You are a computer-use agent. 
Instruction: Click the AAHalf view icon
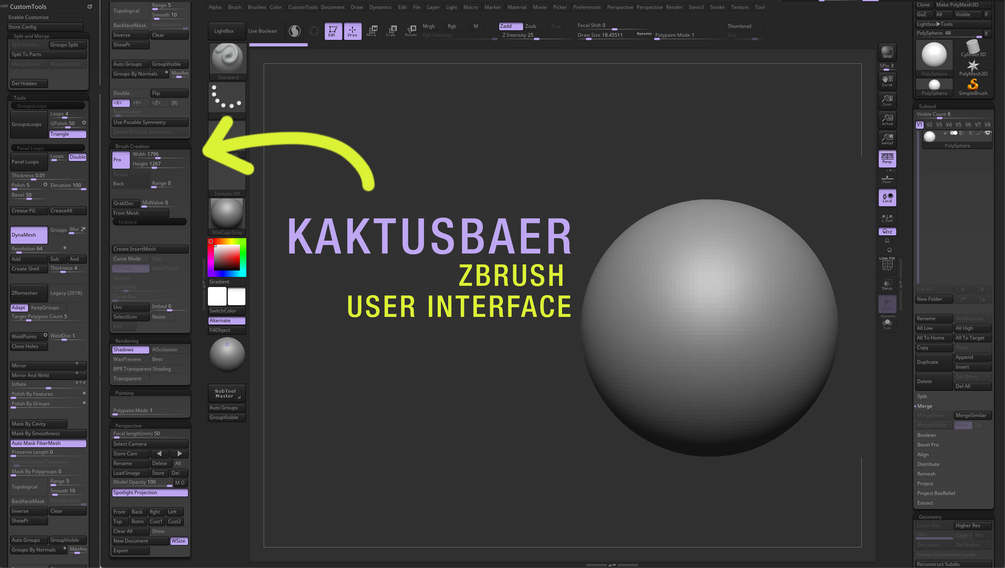887,139
